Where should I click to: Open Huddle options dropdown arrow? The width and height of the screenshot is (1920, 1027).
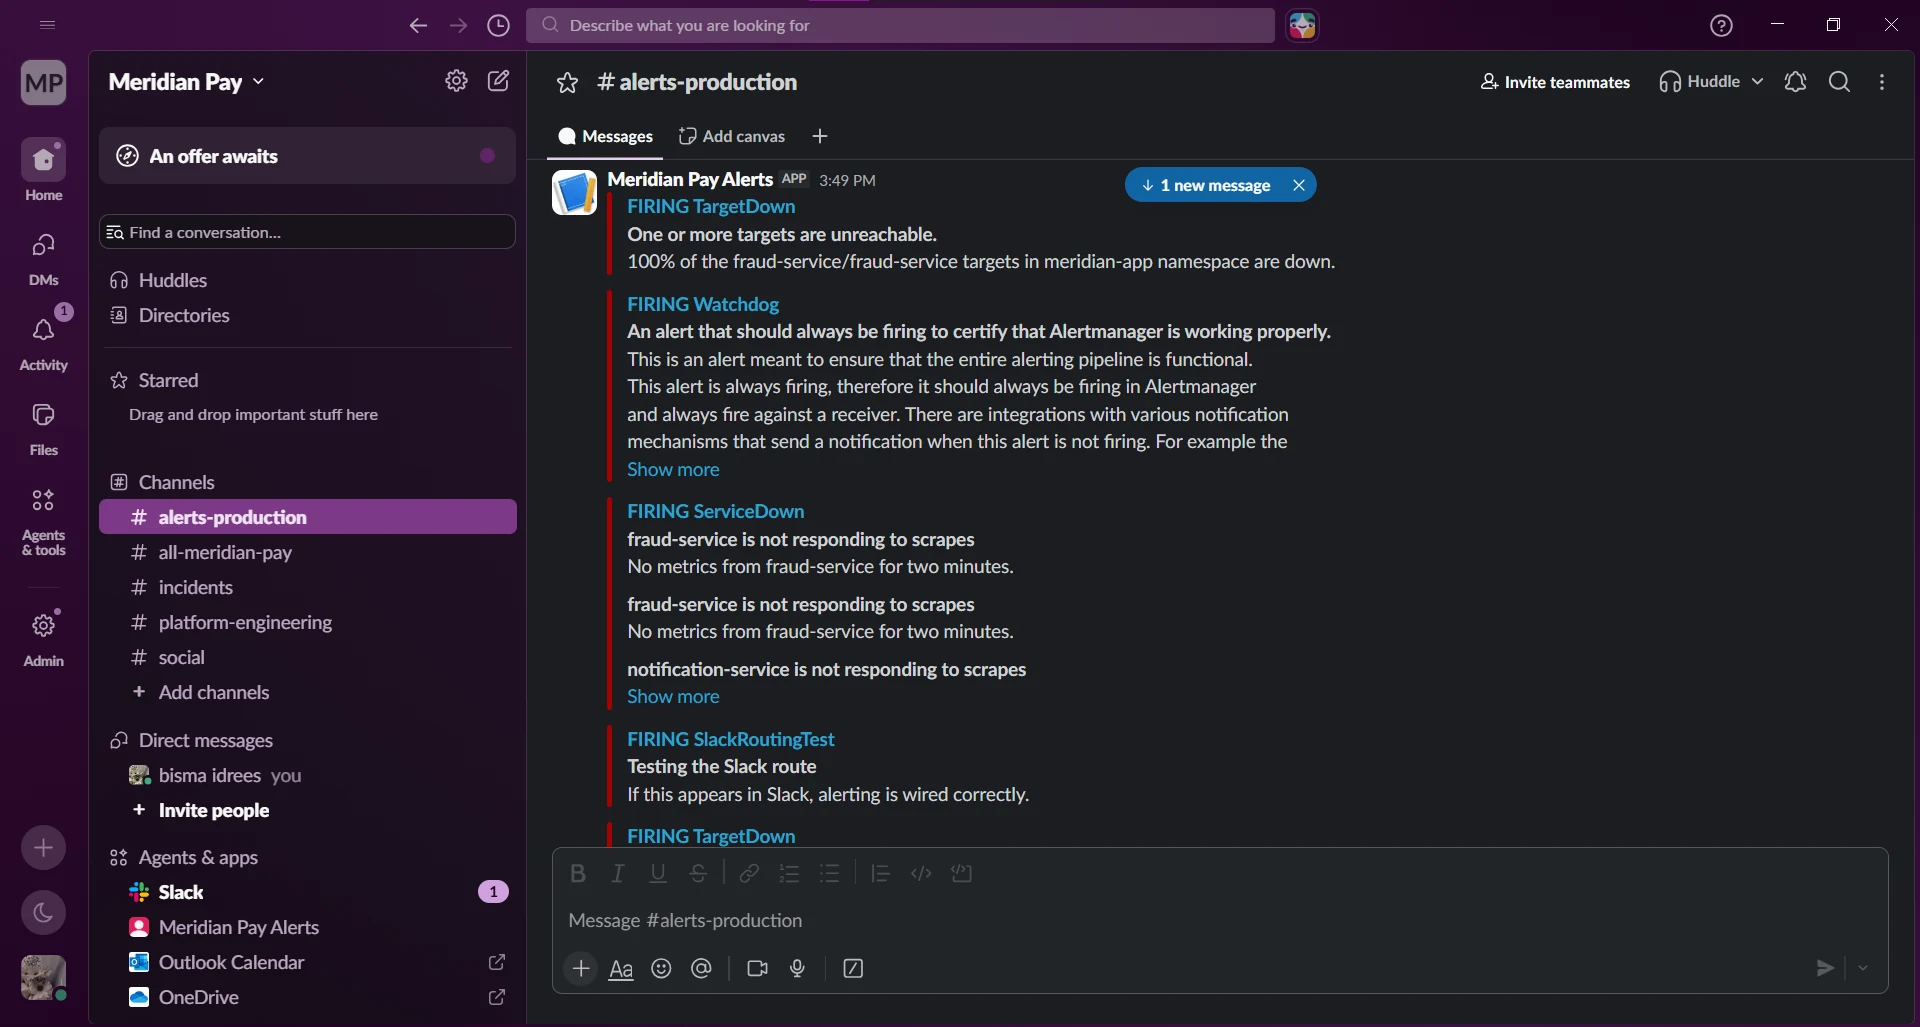[x=1757, y=81]
